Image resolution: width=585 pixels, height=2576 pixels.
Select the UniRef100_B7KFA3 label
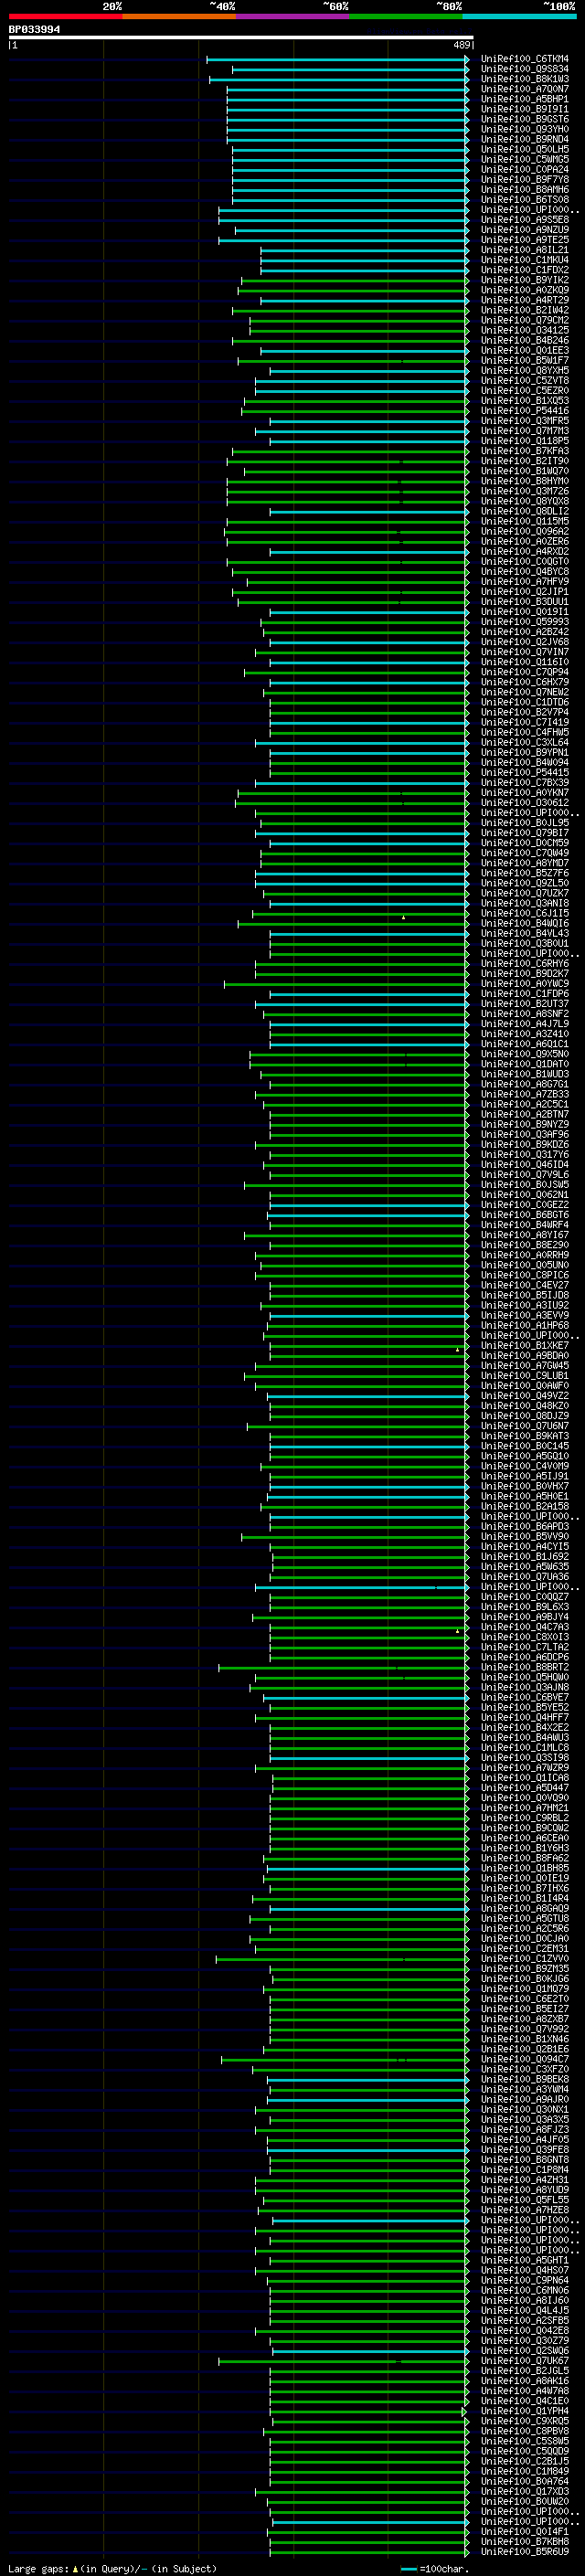pyautogui.click(x=524, y=451)
